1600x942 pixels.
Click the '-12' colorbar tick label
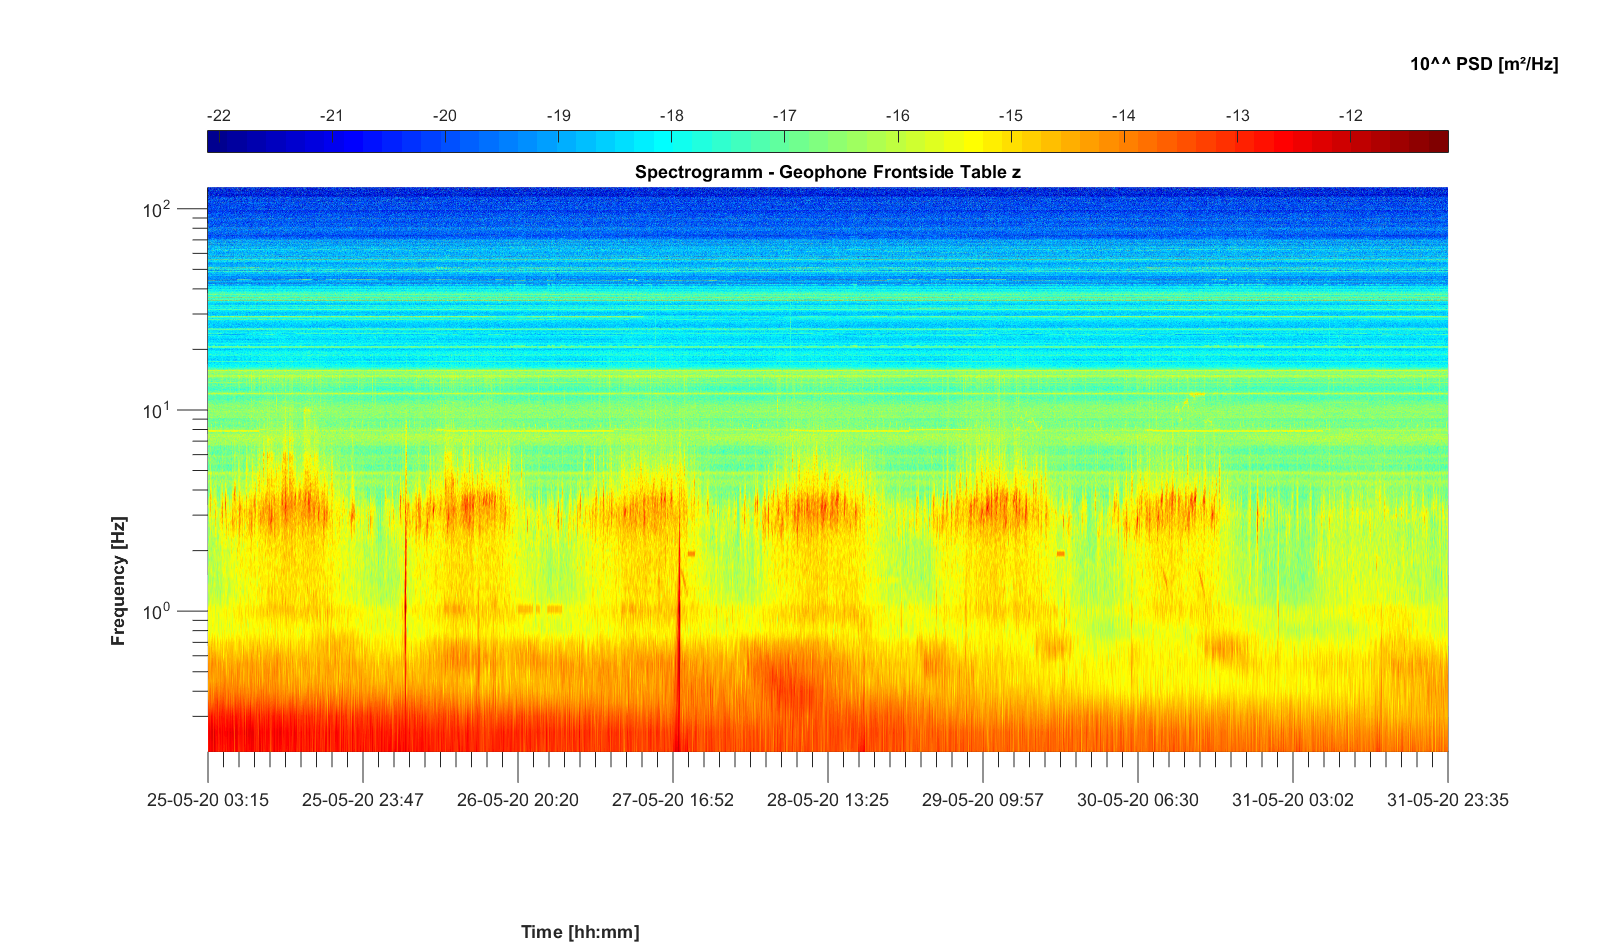(x=1350, y=116)
